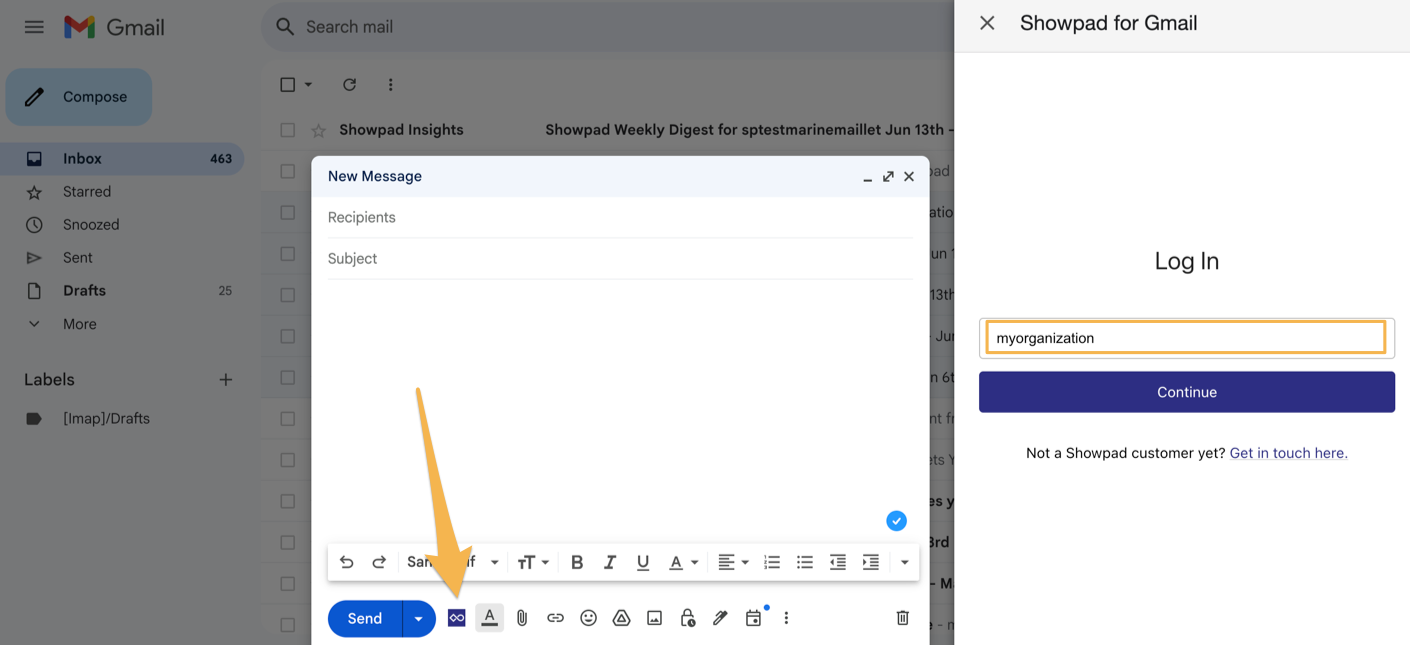Image resolution: width=1410 pixels, height=645 pixels.
Task: Follow the Get in touch here link
Action: (x=1288, y=453)
